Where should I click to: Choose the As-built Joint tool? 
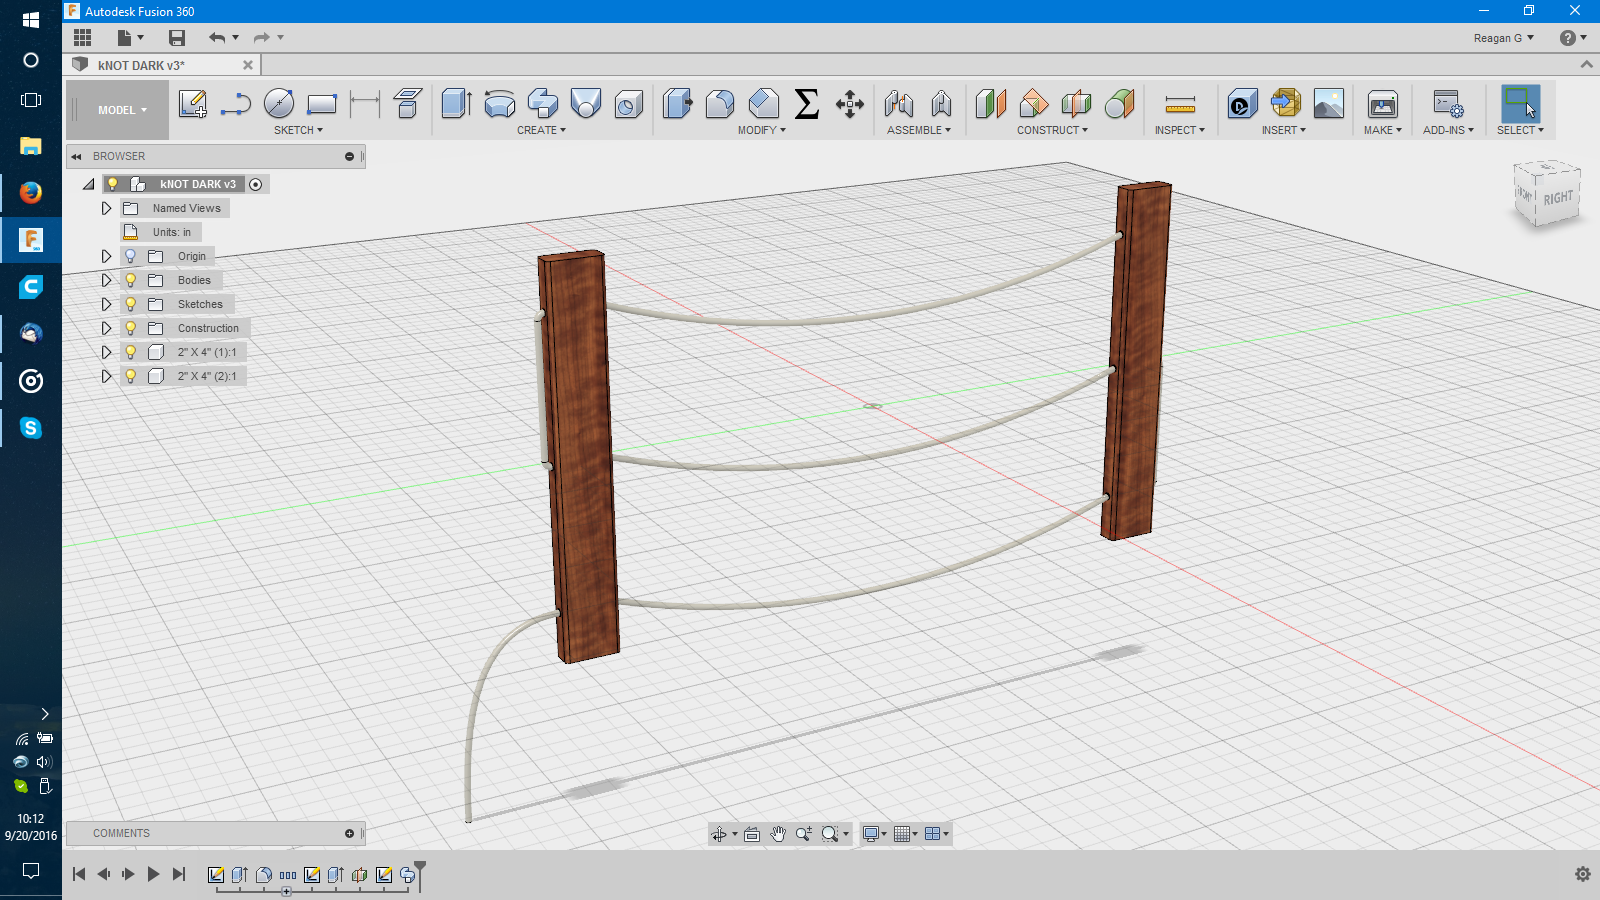tap(942, 104)
